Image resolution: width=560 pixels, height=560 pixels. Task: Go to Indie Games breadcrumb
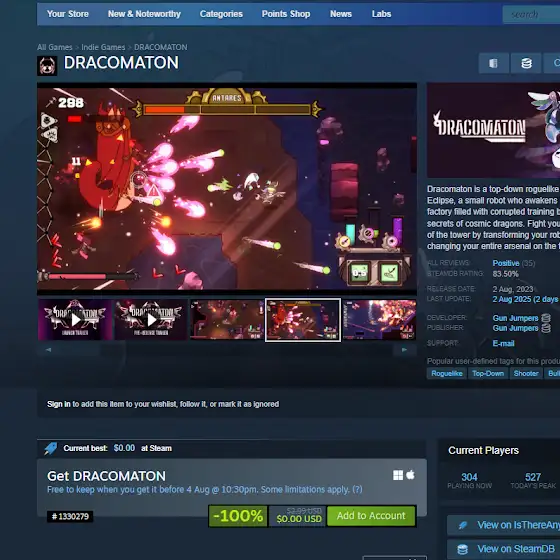click(103, 47)
